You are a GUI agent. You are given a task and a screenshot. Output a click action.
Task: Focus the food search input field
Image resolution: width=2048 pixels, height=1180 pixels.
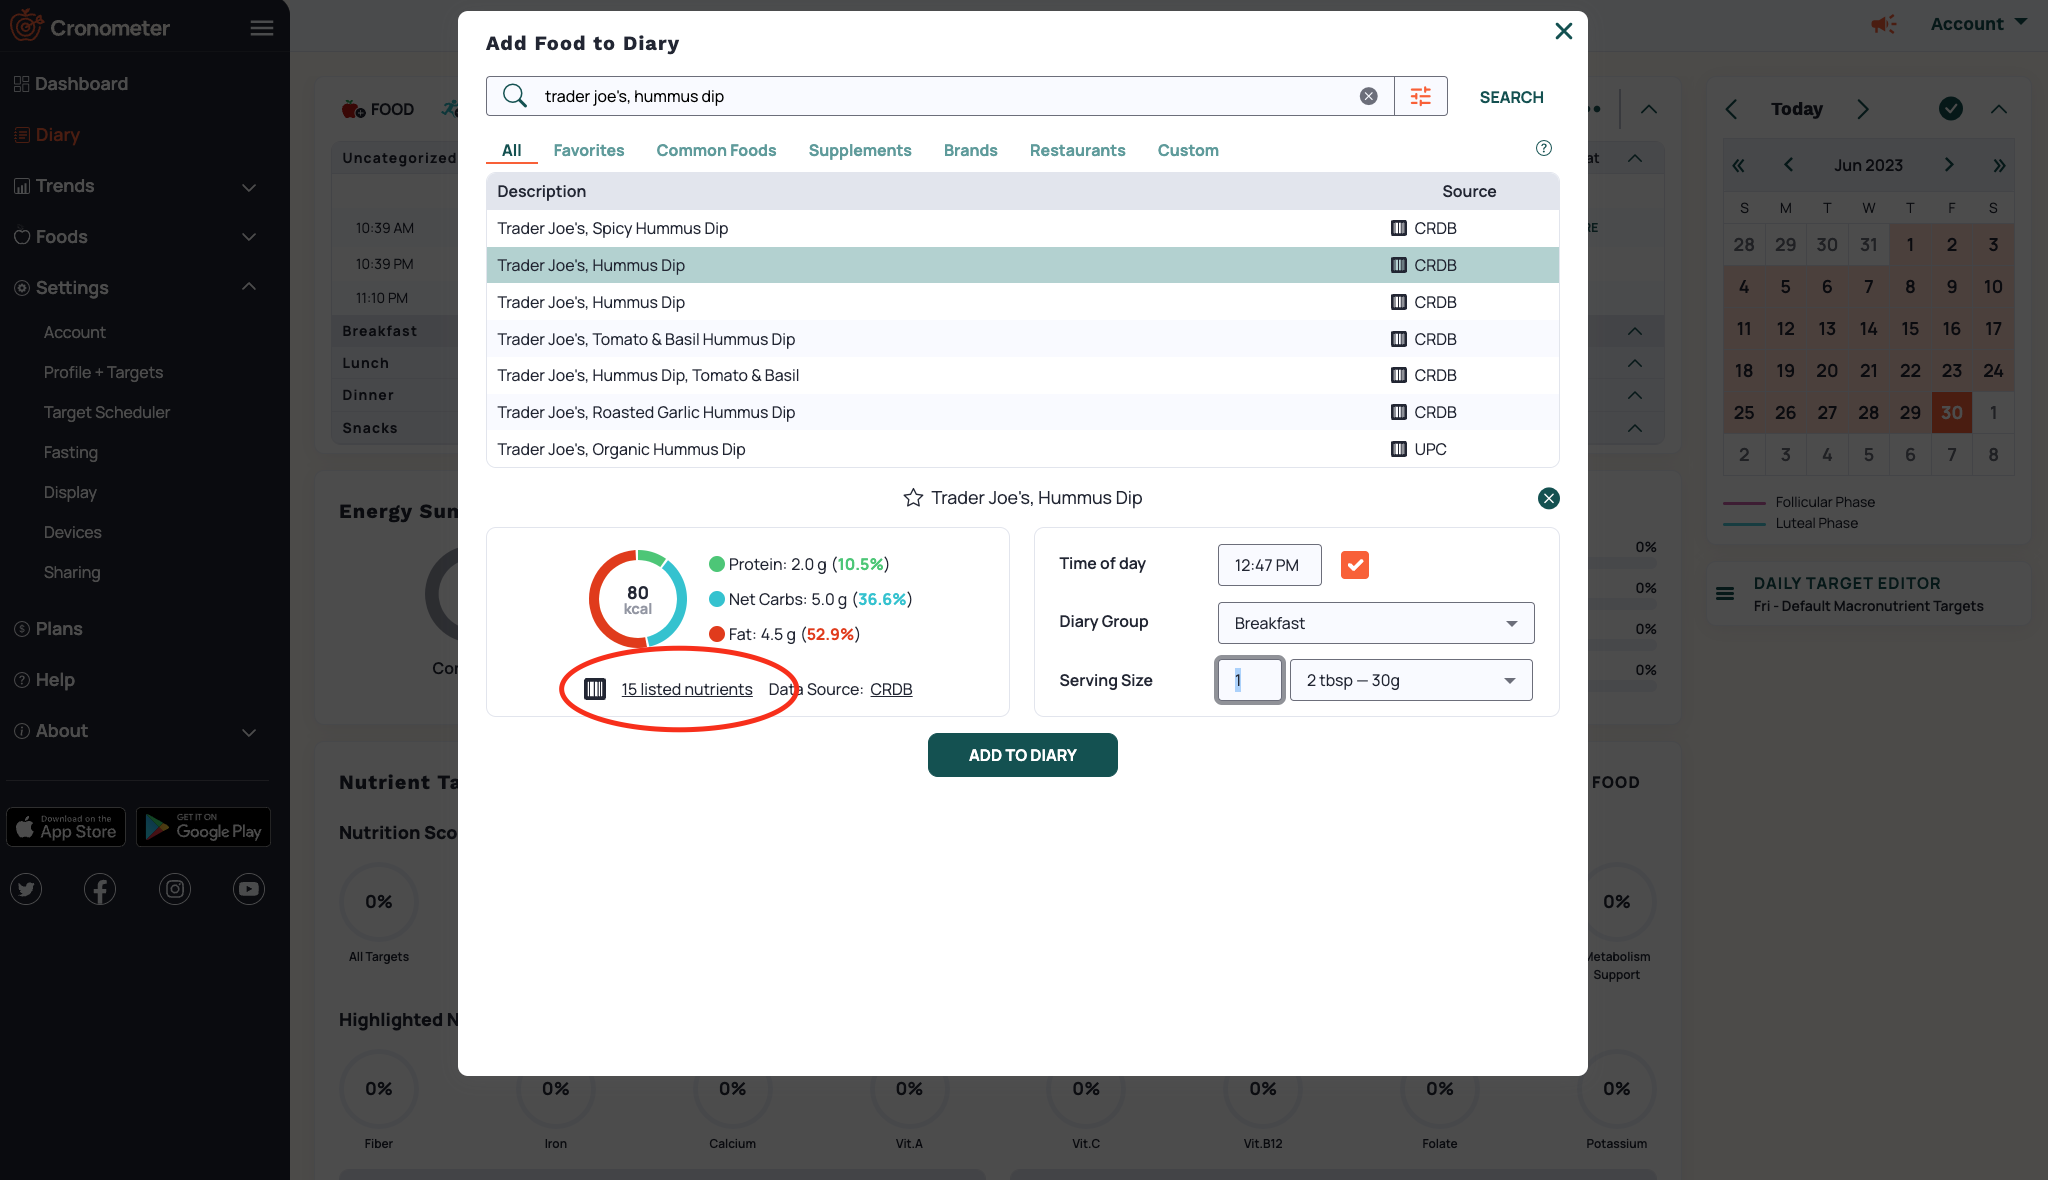(x=940, y=96)
